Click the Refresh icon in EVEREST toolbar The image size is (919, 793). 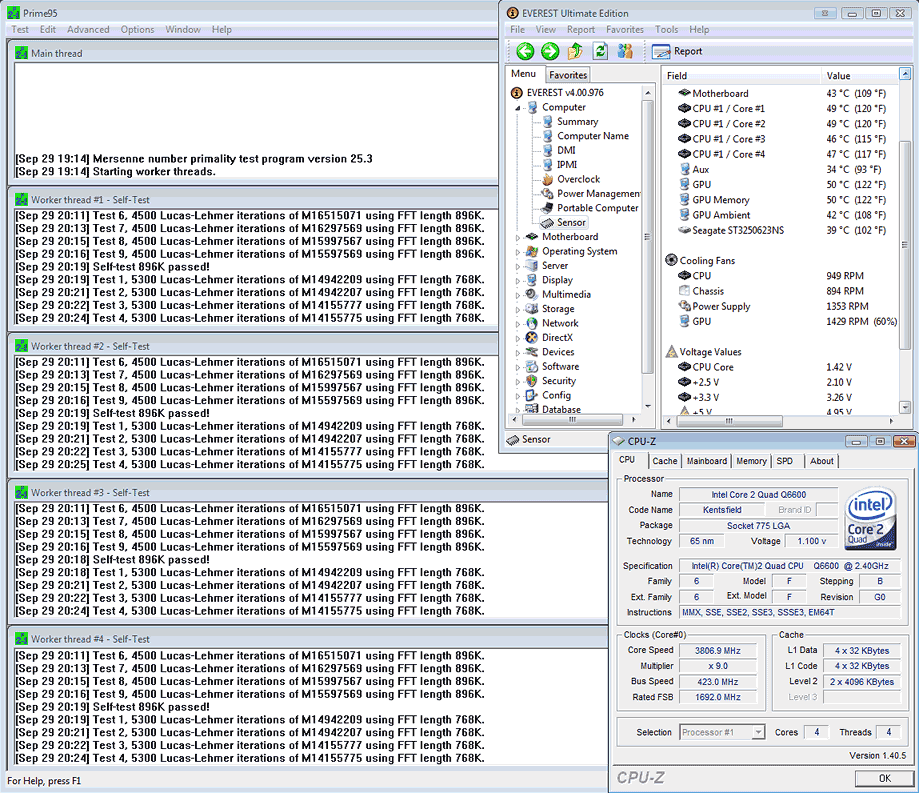tap(600, 52)
